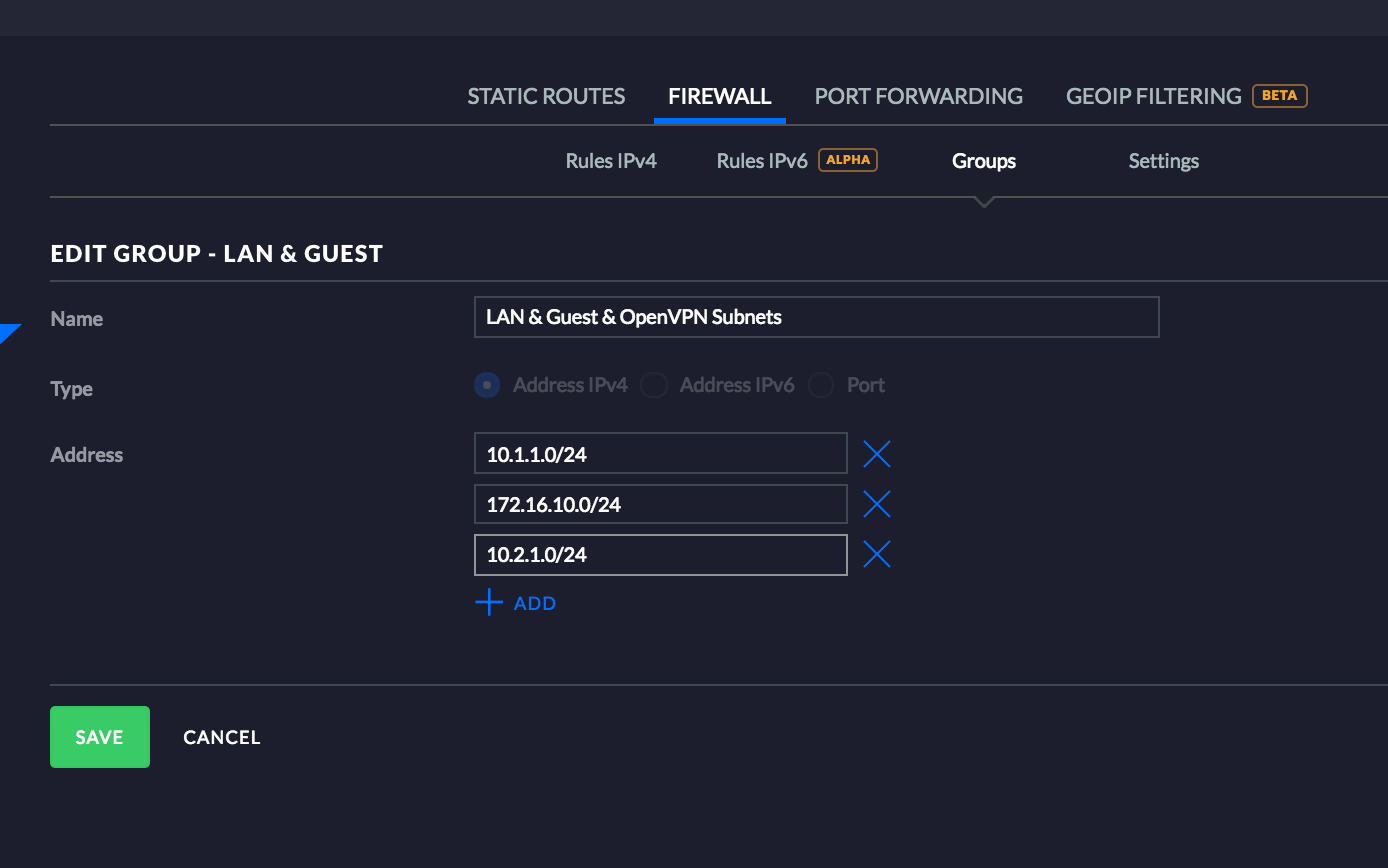
Task: Remove the 10.1.1.0/24 address entry
Action: (876, 454)
